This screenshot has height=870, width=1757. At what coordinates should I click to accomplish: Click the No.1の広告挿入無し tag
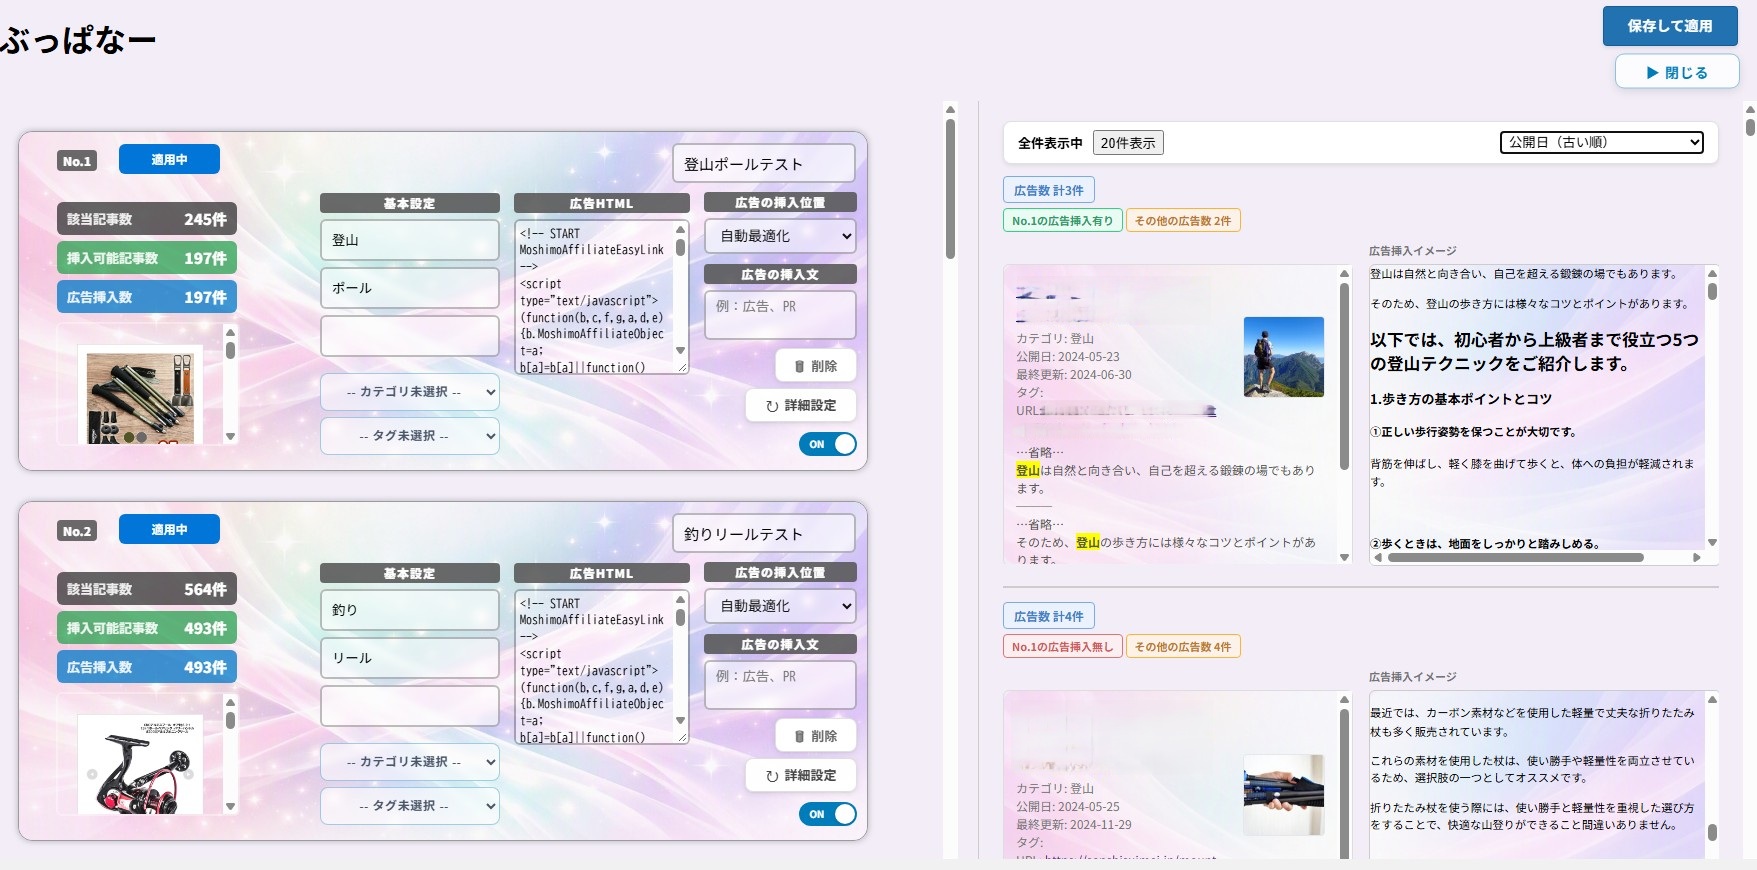(x=1062, y=647)
